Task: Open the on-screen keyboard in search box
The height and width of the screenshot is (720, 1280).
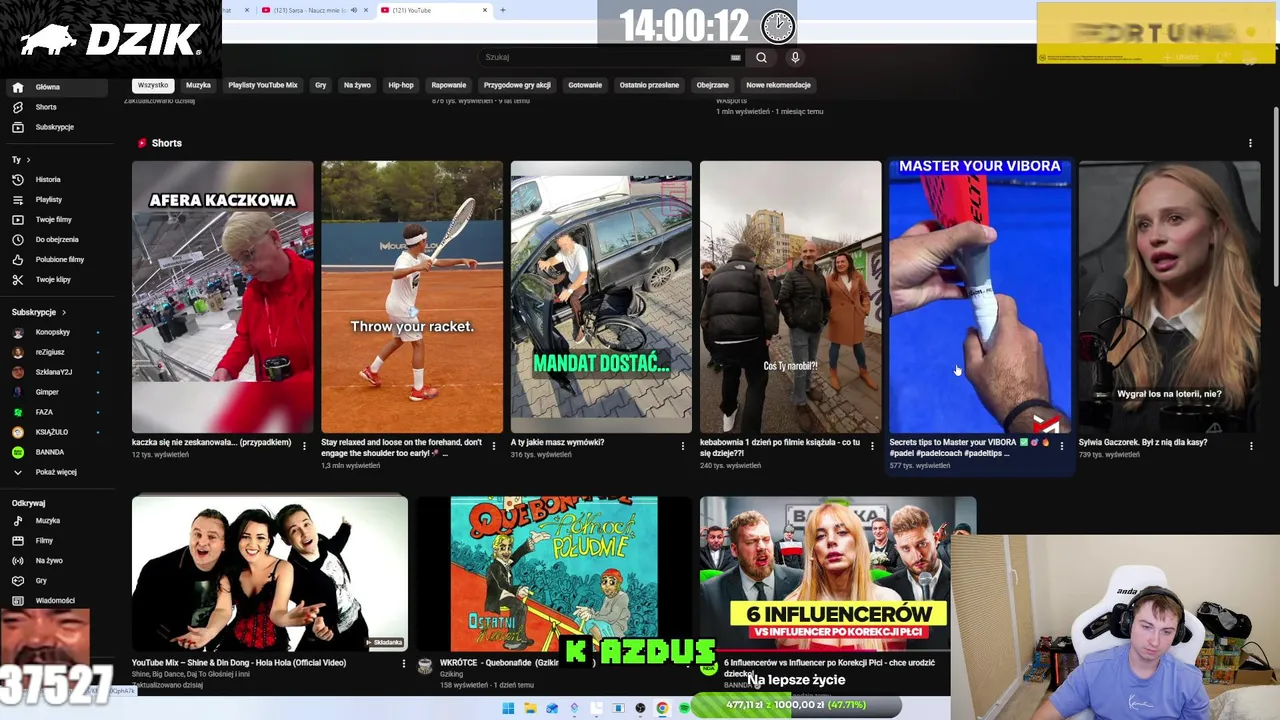Action: [x=735, y=57]
